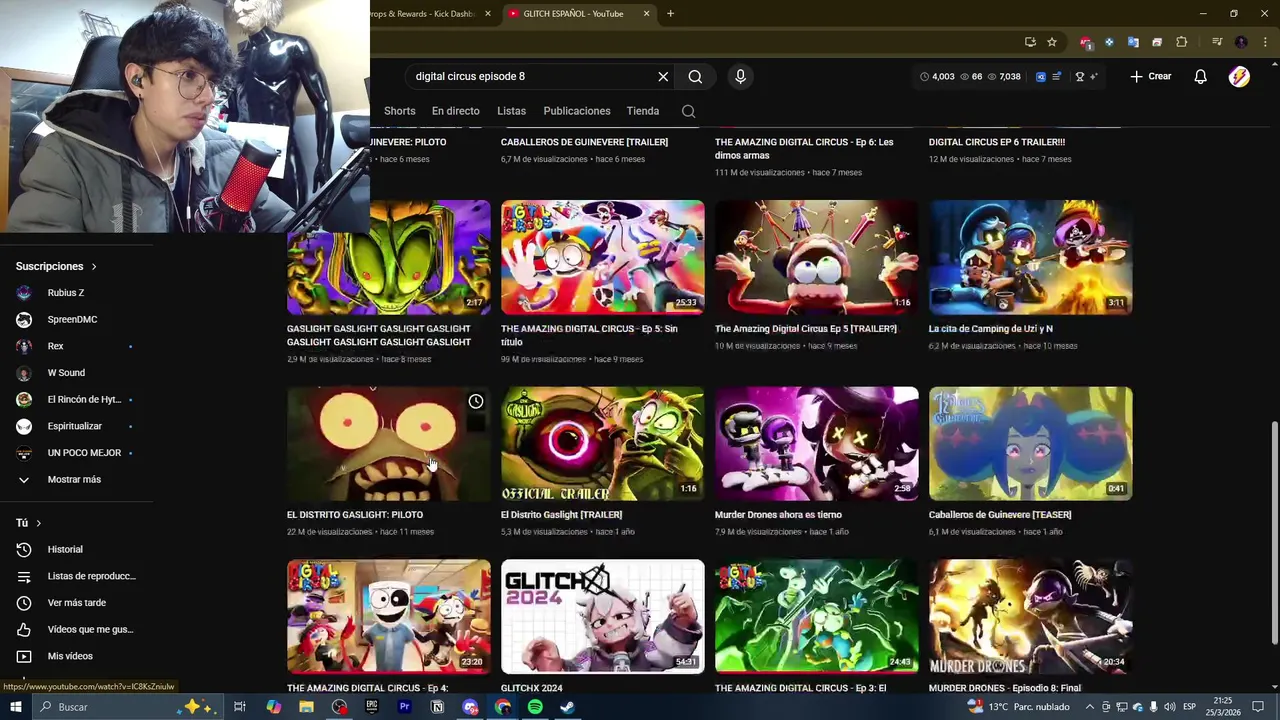Click the trophy icon in extension toolbar
This screenshot has width=1280, height=720.
(x=1079, y=76)
